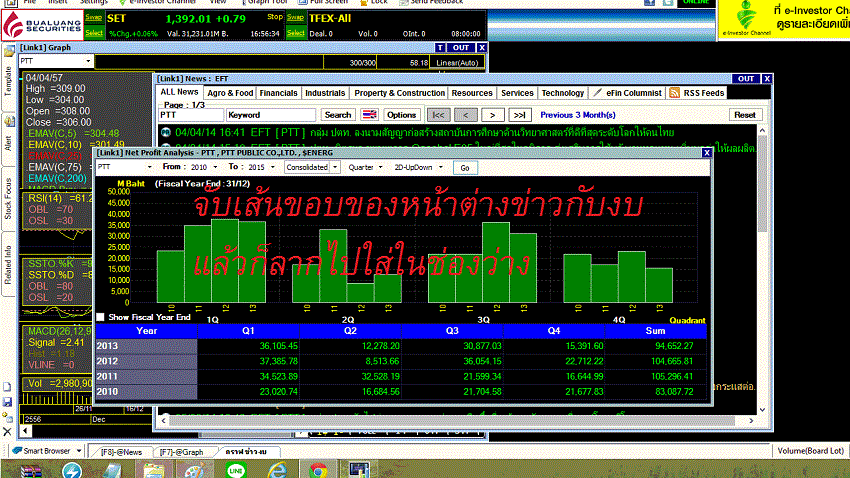
Task: Open the Related Info side panel tab
Action: (x=8, y=264)
